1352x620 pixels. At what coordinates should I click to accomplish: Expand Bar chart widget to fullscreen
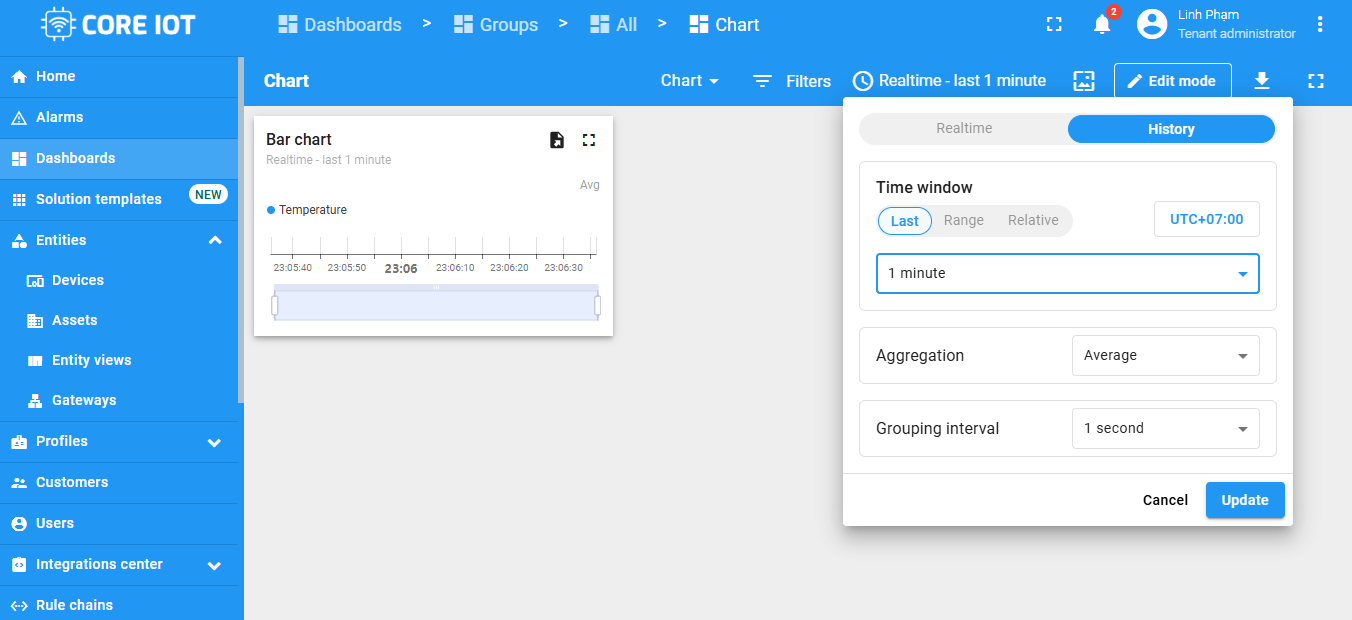pyautogui.click(x=589, y=140)
